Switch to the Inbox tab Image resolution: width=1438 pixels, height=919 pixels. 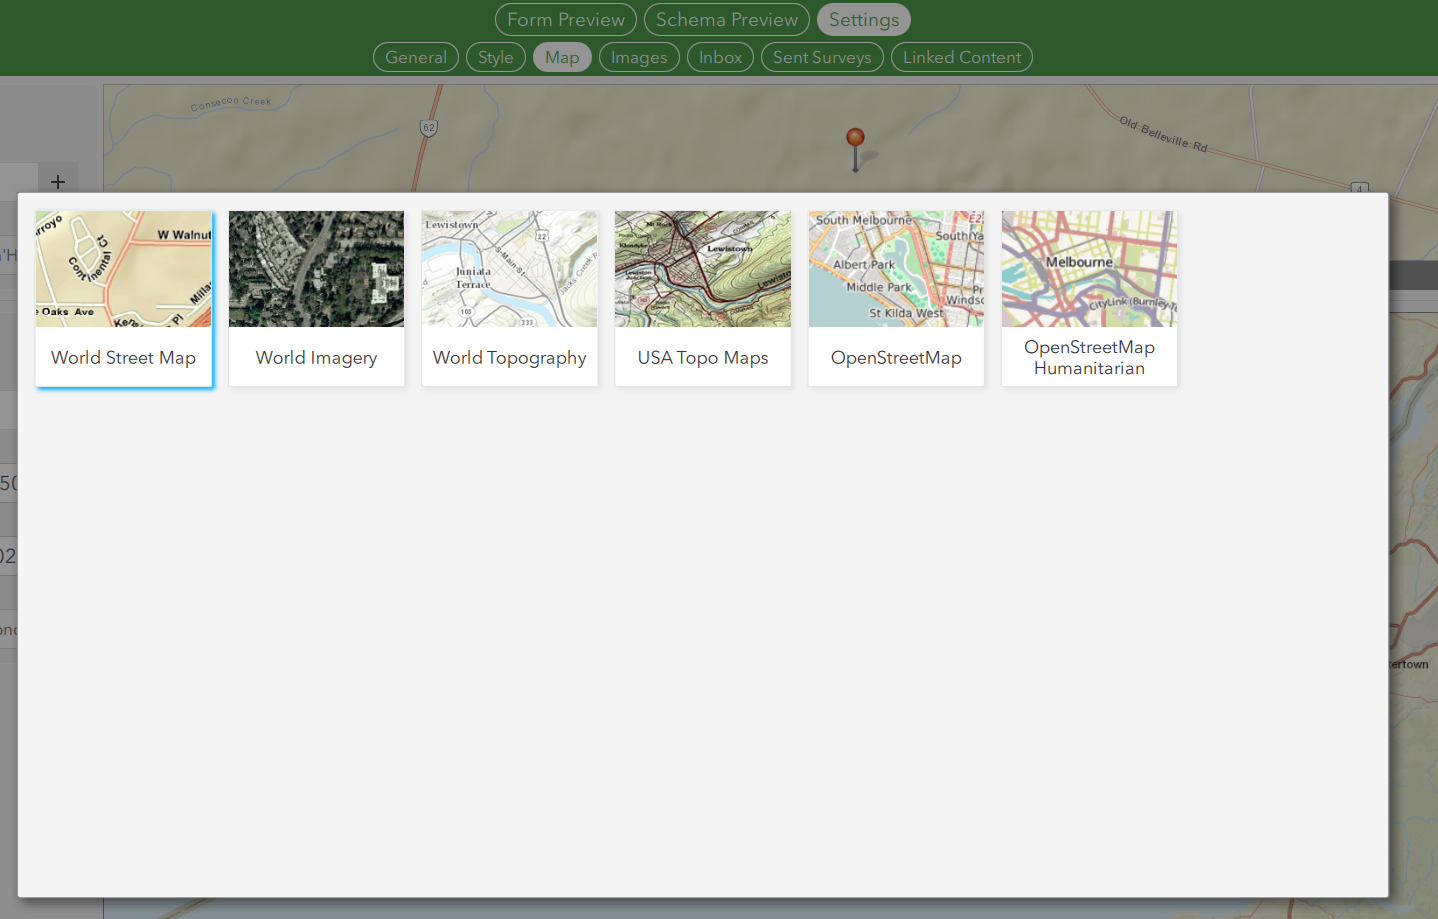(x=719, y=57)
